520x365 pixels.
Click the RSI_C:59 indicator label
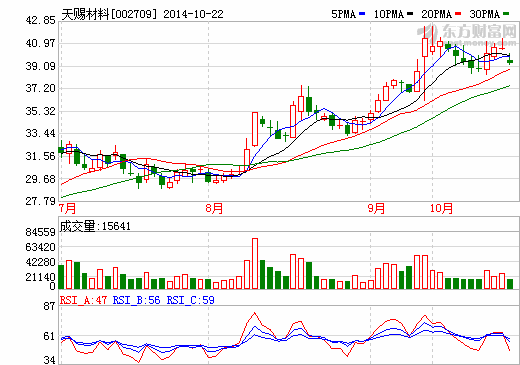(x=190, y=300)
